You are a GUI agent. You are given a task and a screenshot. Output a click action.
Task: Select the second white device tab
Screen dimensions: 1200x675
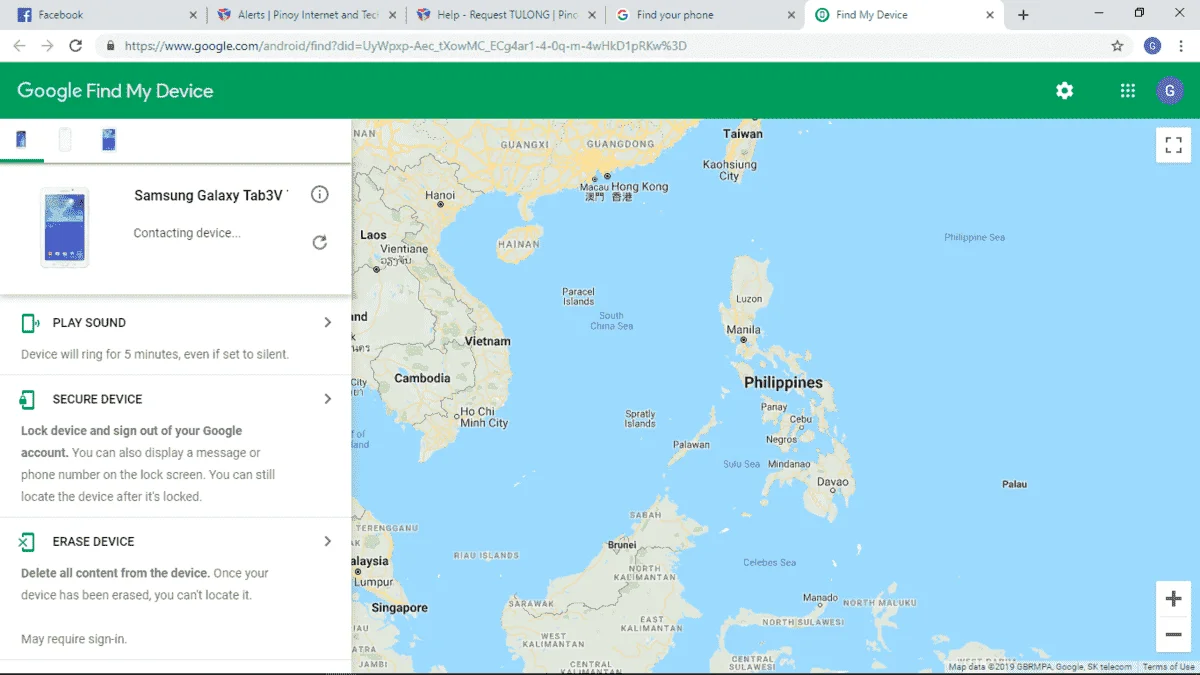pos(65,139)
